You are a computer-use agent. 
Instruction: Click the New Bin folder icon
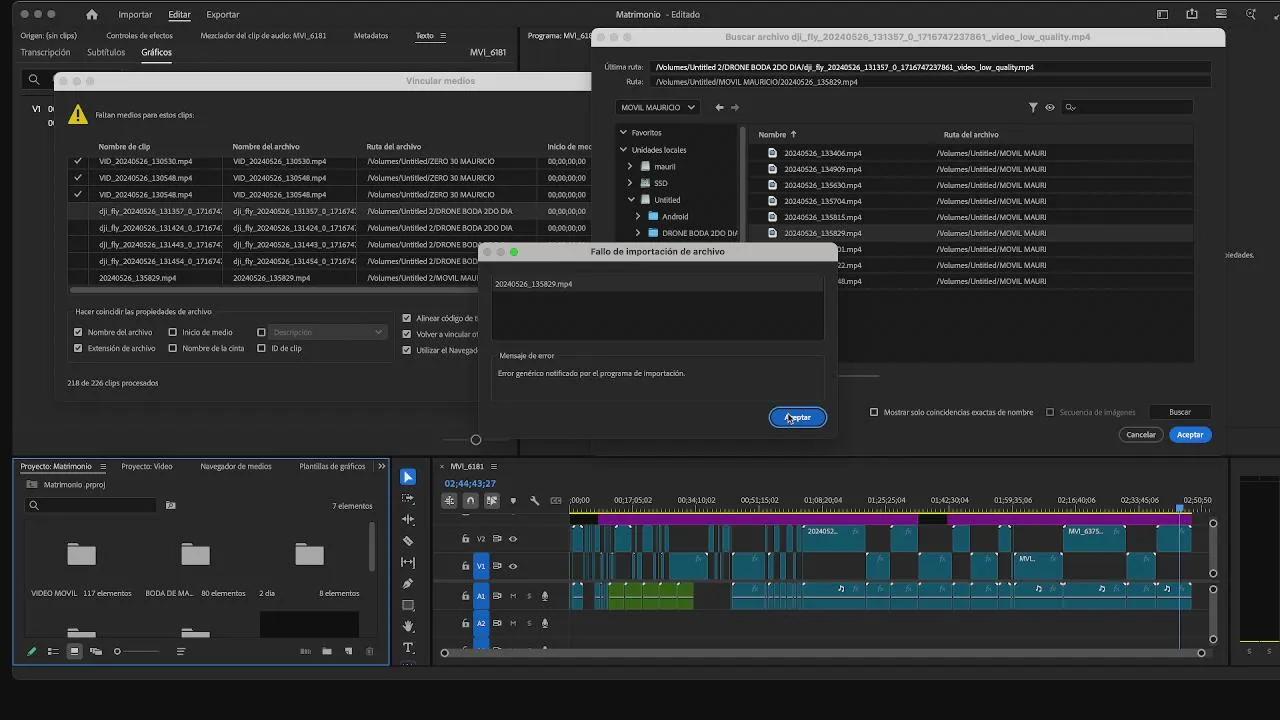click(x=327, y=651)
